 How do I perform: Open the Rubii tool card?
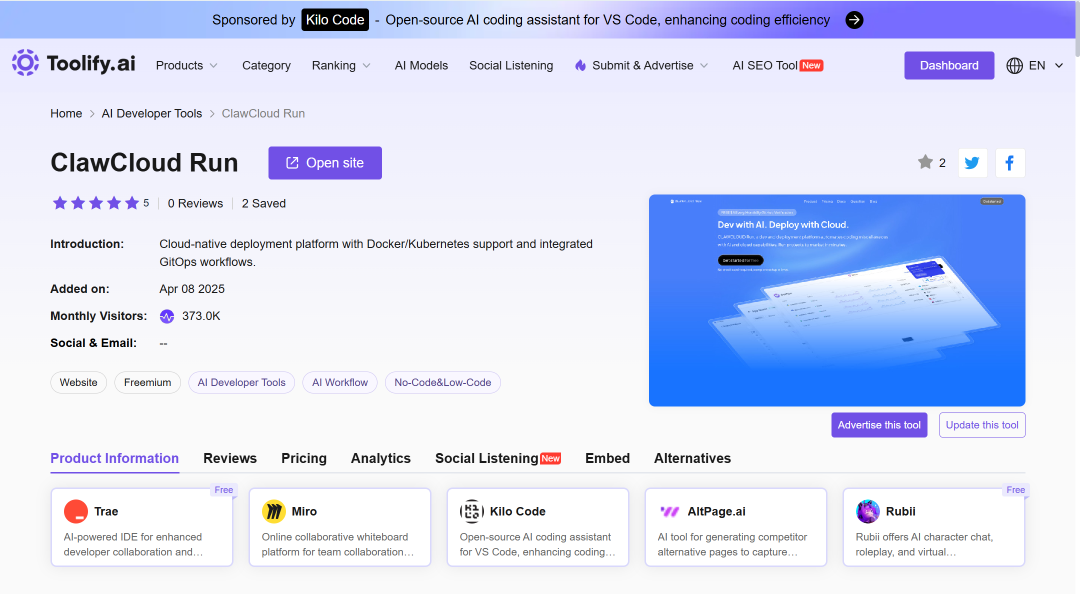[x=934, y=527]
